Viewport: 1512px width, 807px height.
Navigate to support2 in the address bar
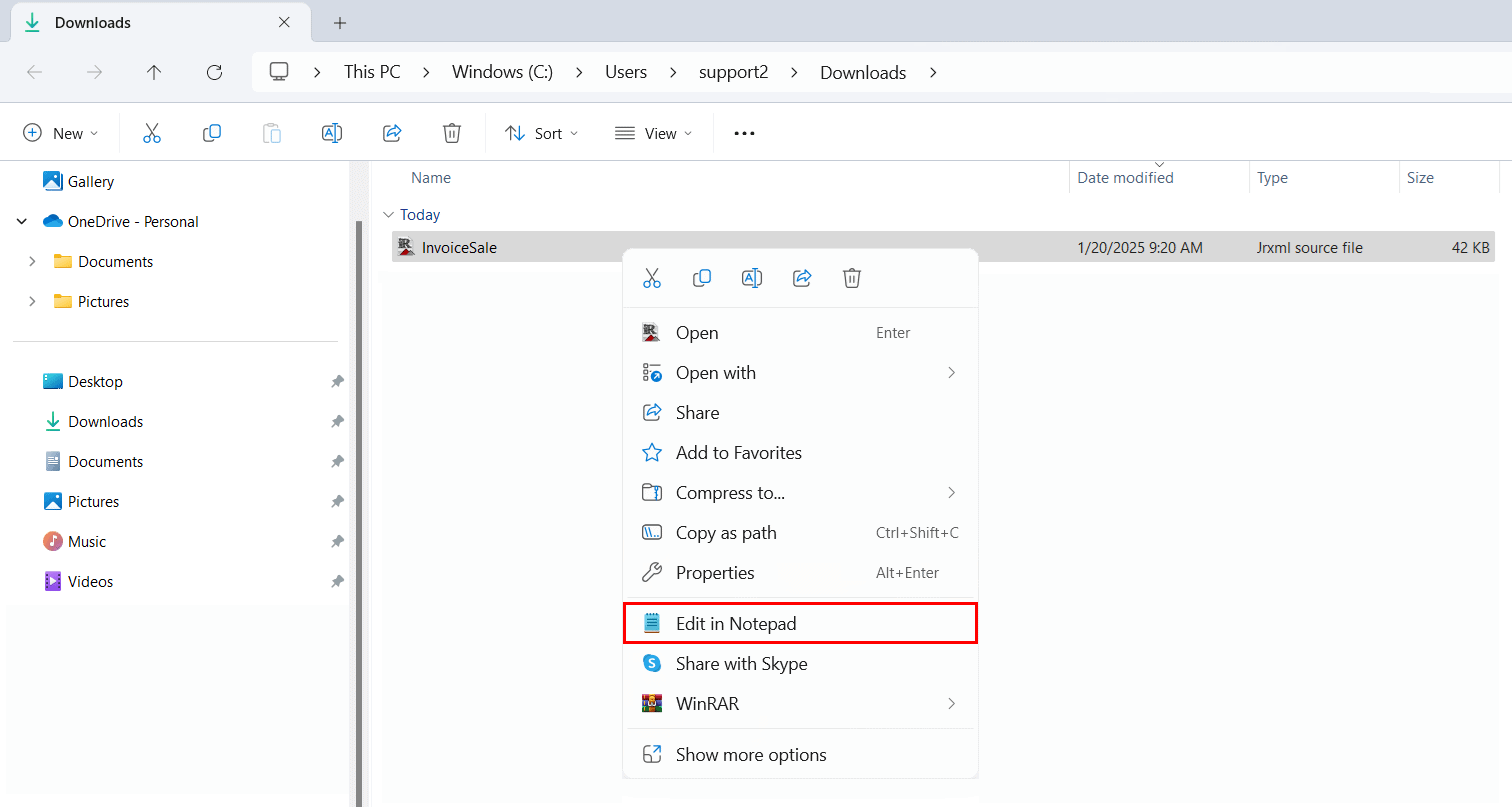coord(733,72)
